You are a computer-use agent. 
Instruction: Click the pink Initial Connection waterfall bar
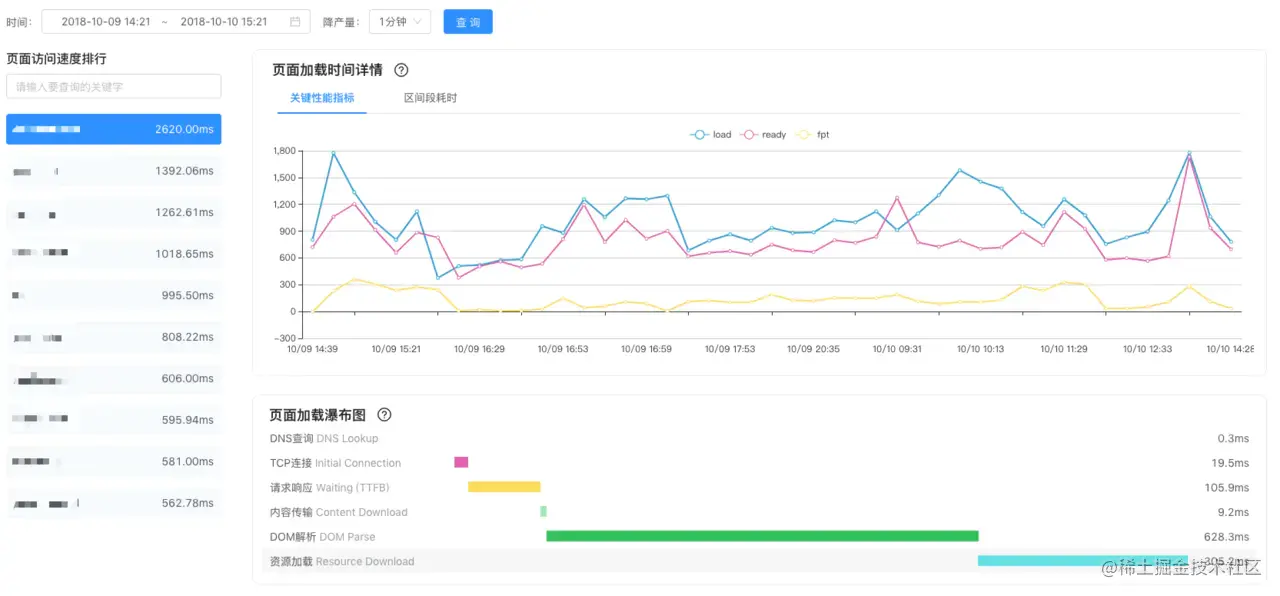461,462
